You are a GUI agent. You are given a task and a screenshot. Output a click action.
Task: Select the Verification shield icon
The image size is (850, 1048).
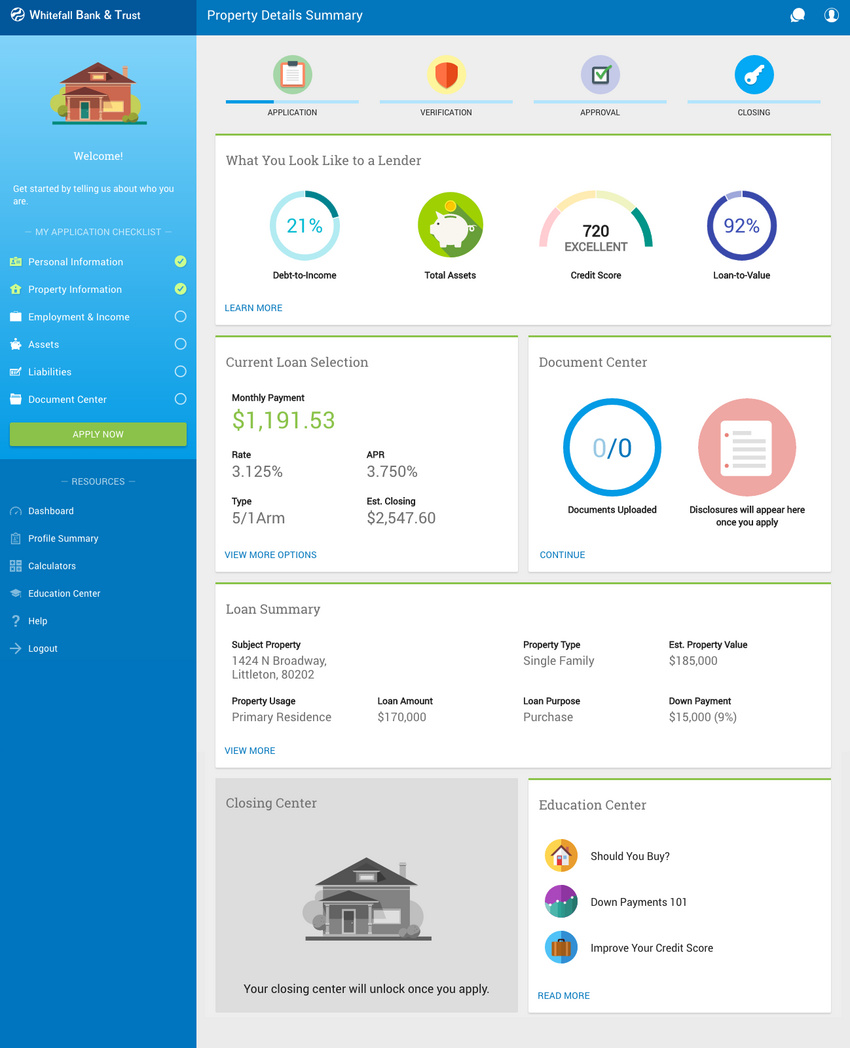click(446, 75)
